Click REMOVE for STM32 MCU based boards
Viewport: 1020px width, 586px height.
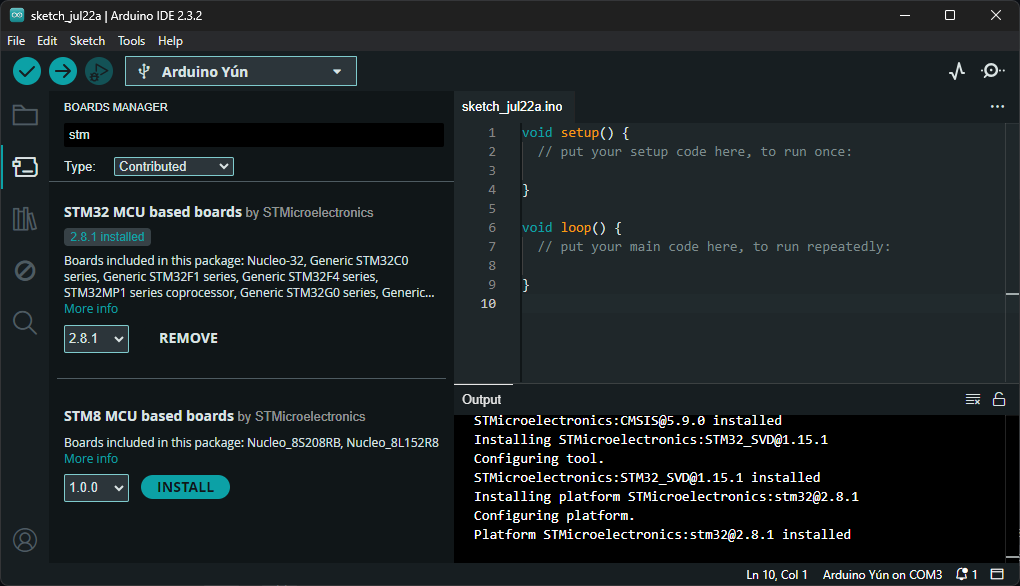[x=188, y=339]
